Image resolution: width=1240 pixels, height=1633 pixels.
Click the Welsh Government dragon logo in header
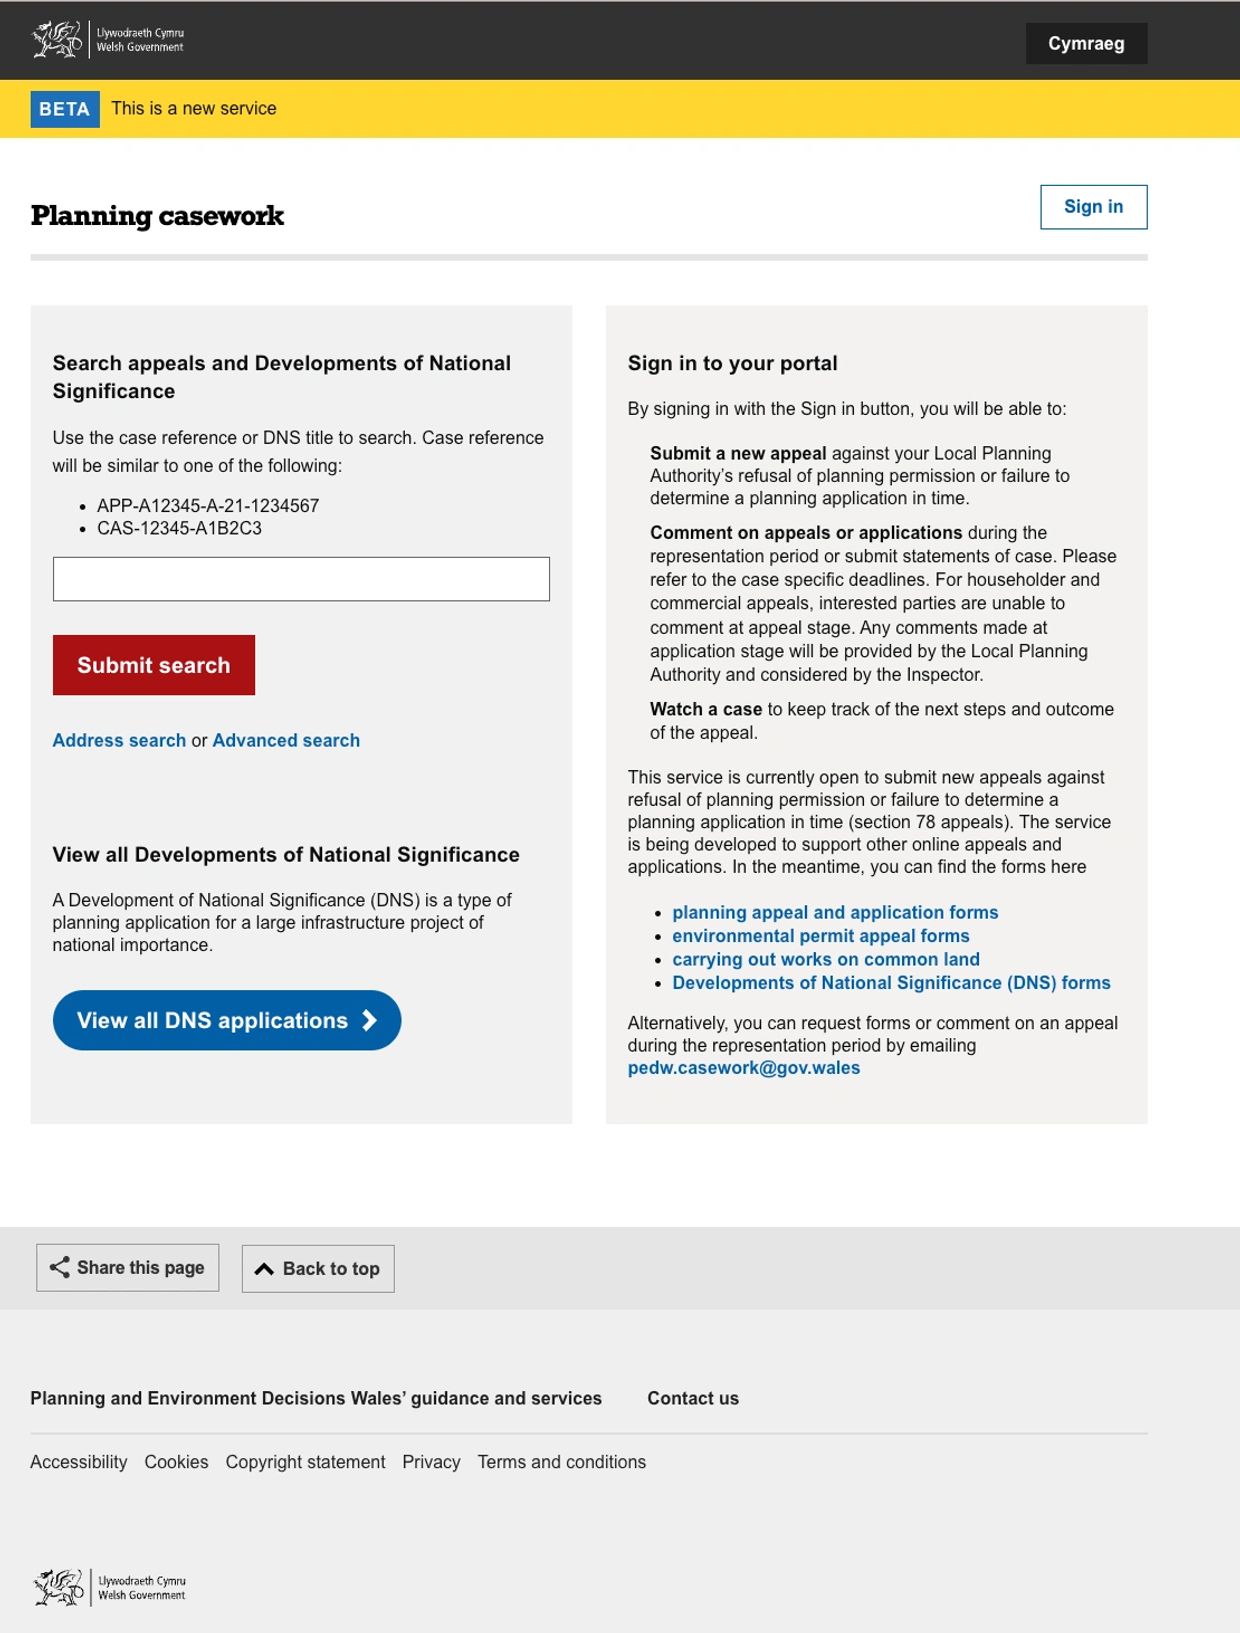[108, 40]
